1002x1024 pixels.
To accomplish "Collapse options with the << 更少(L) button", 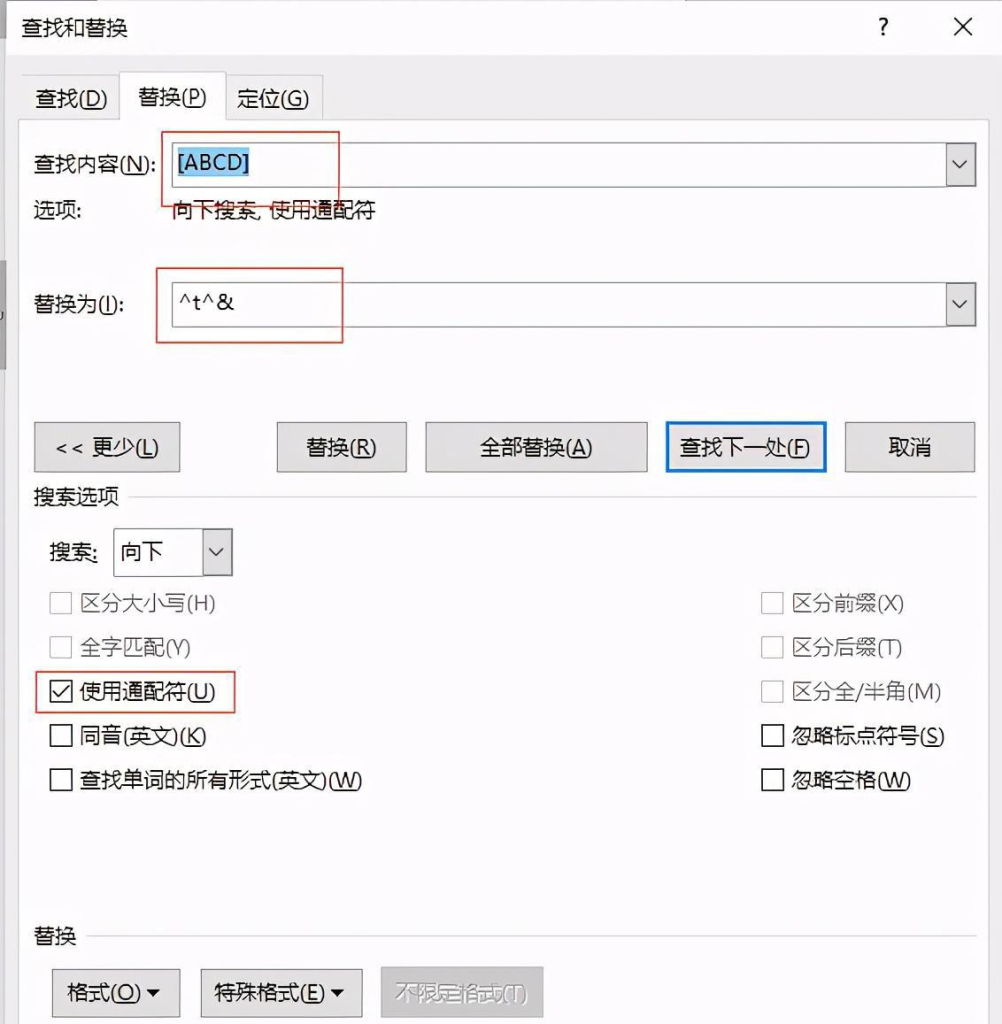I will pos(107,447).
